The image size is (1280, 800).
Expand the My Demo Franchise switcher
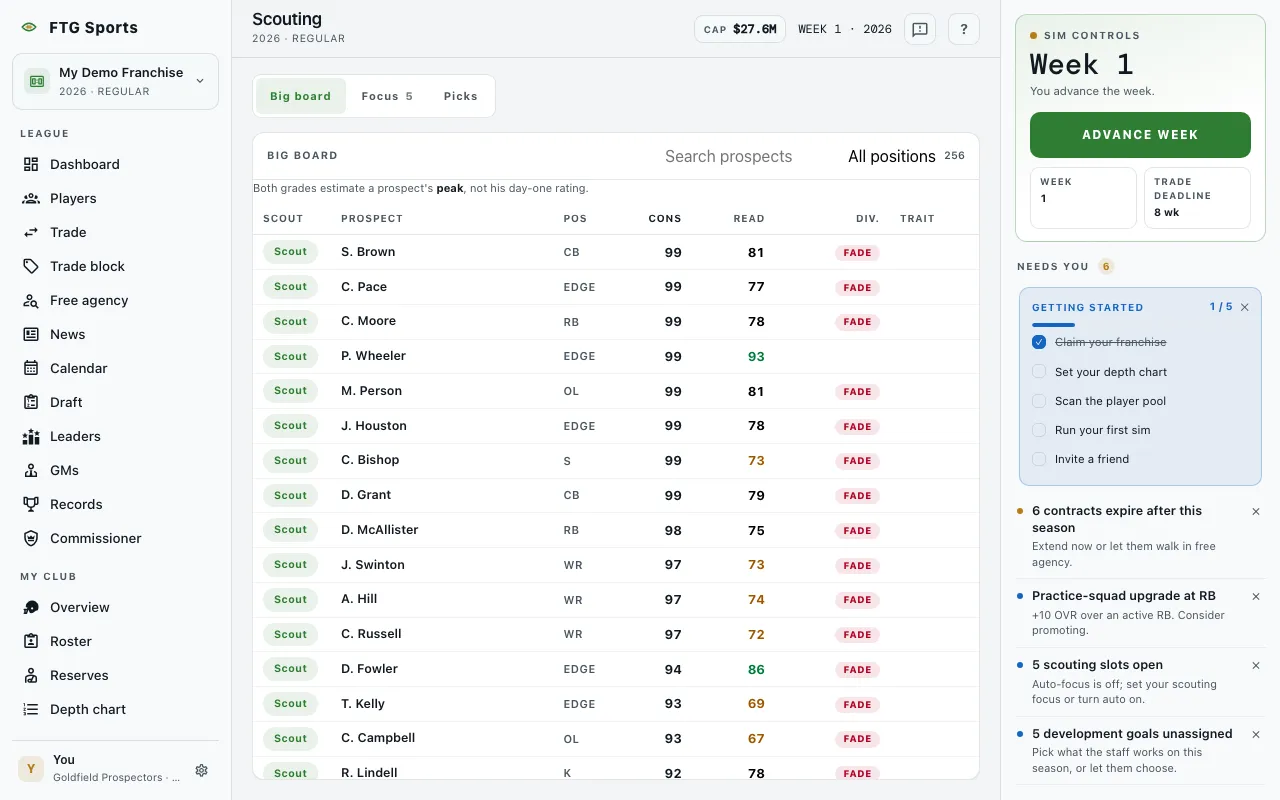click(x=115, y=81)
